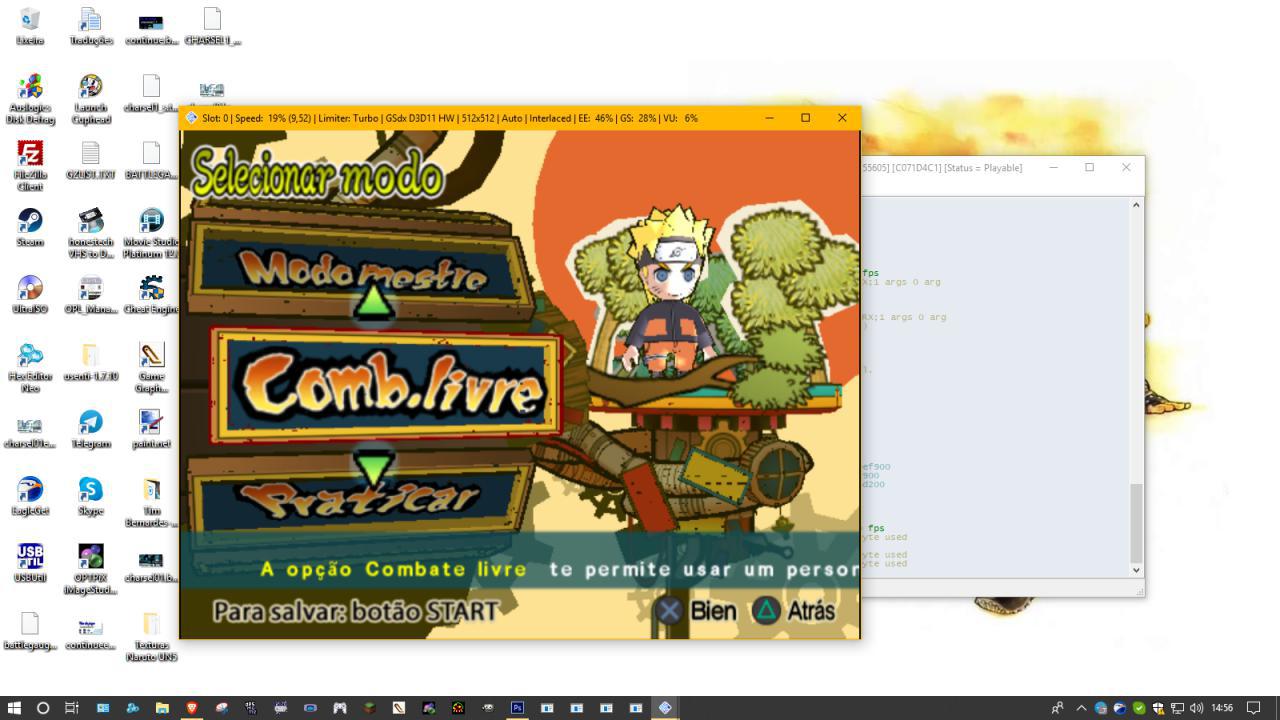
Task: Launch OPTPiX iMageStudio shortcut
Action: tap(91, 568)
